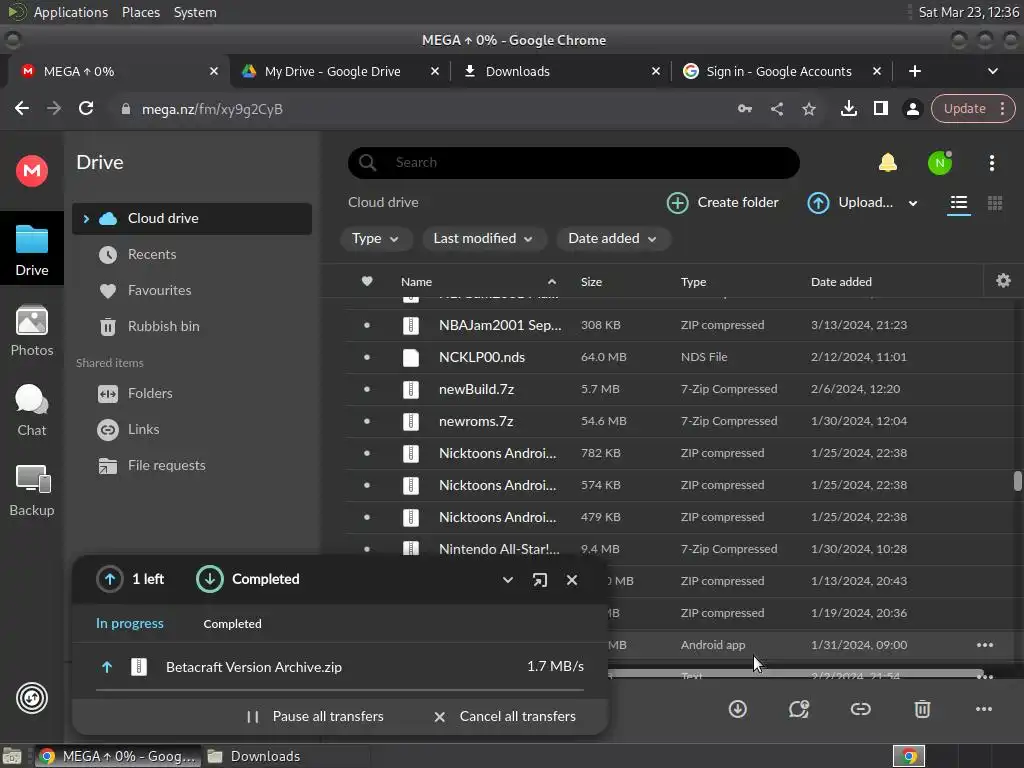Open a new browser tab
This screenshot has width=1024, height=768.
coord(915,71)
